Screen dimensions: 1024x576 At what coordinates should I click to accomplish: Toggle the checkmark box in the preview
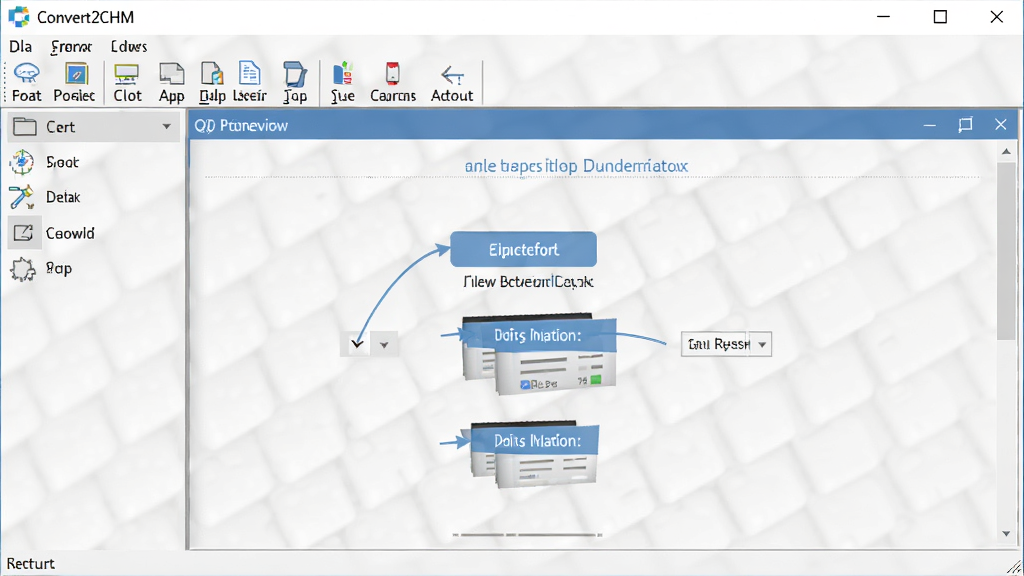pyautogui.click(x=357, y=344)
